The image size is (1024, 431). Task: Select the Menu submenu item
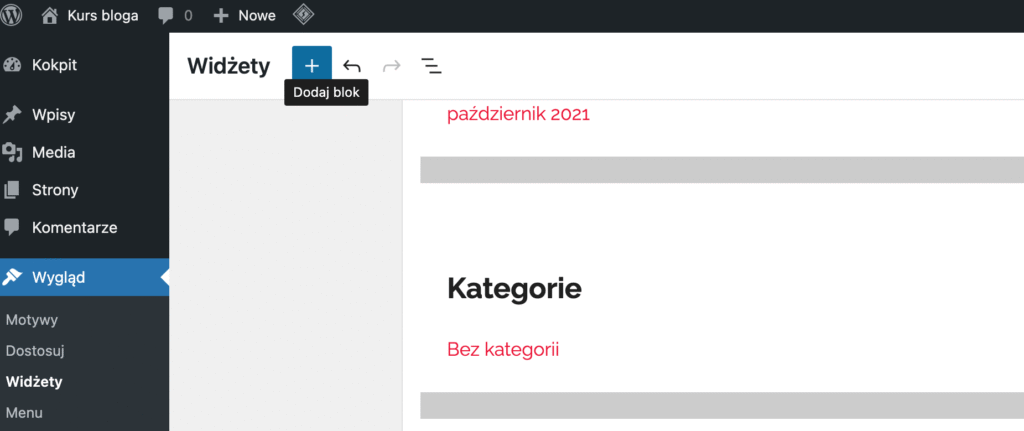pyautogui.click(x=24, y=412)
